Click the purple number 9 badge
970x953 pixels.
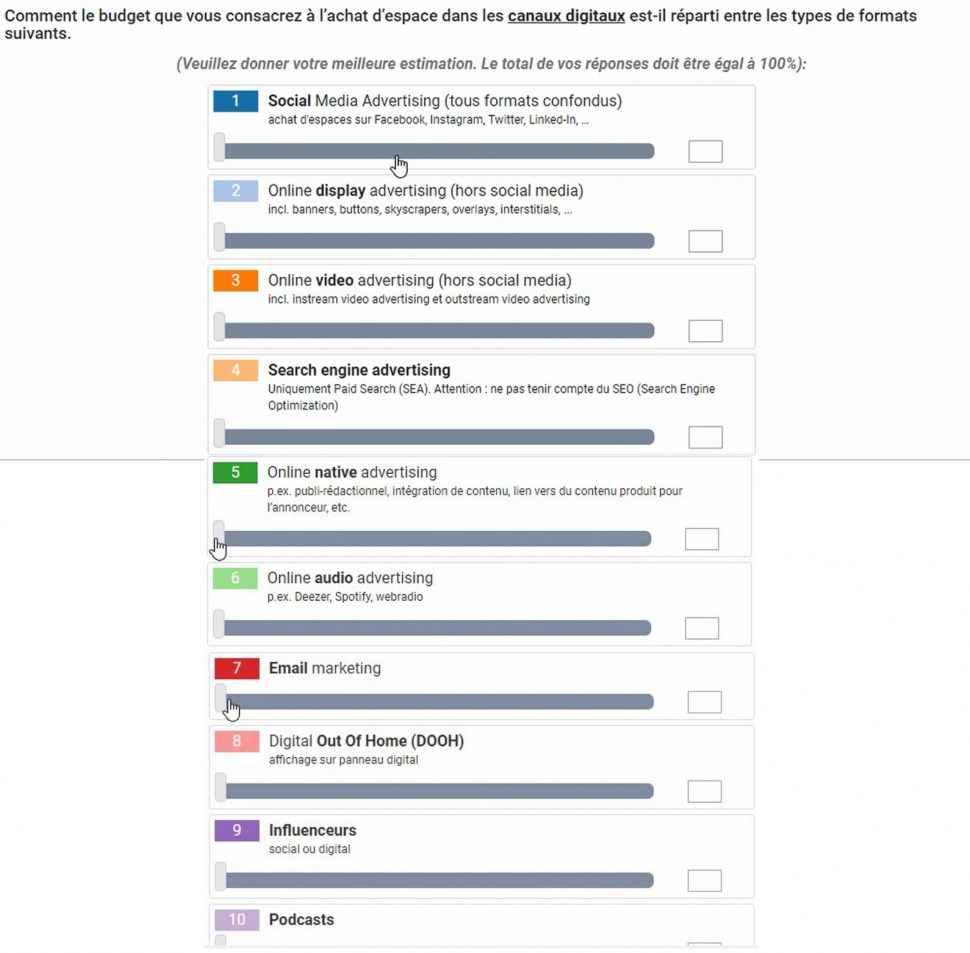click(237, 830)
